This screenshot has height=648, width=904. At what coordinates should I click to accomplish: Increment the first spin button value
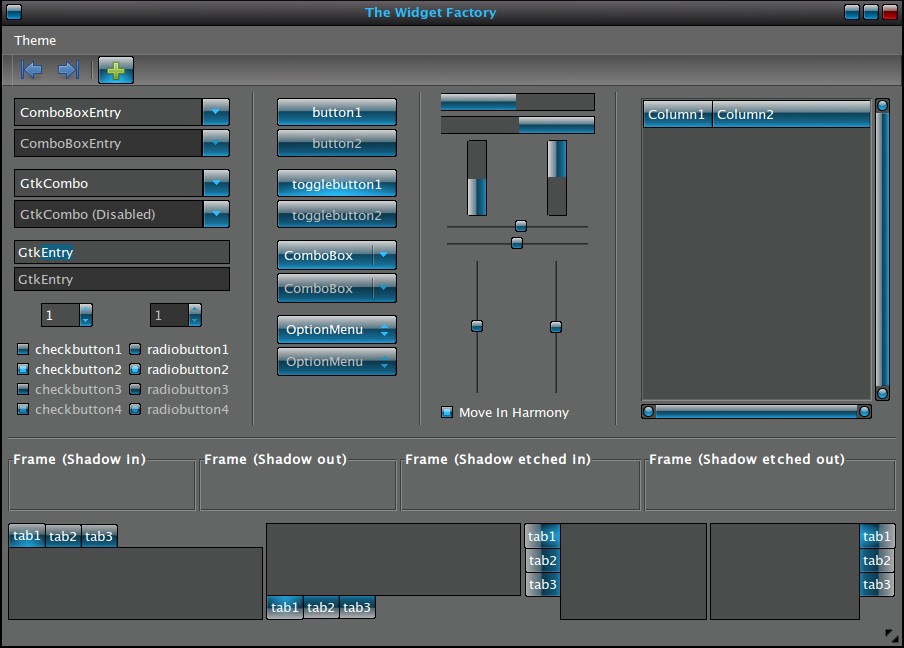pos(86,310)
